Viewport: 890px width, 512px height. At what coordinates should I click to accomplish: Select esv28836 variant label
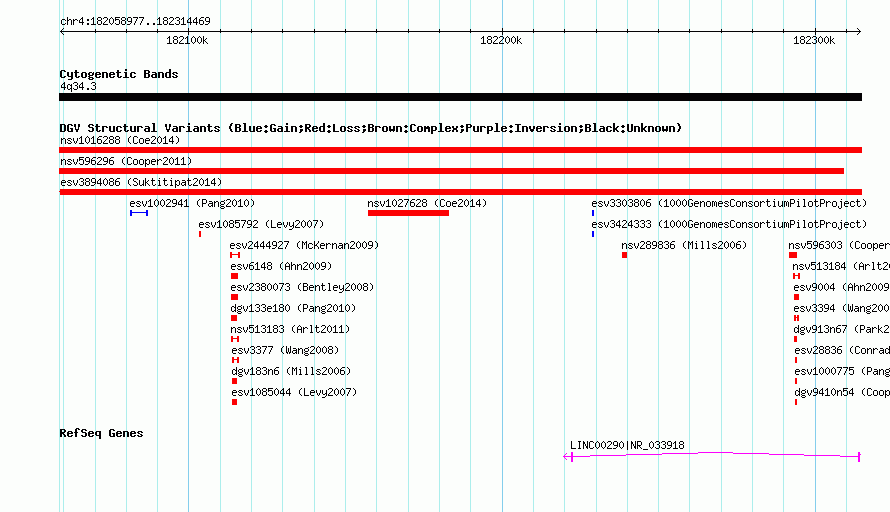click(842, 350)
